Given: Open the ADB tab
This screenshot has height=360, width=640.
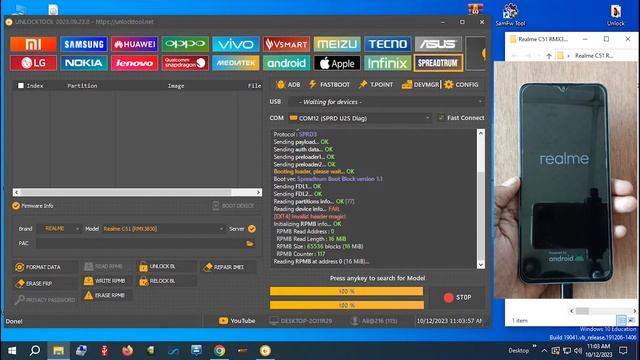Looking at the screenshot, I should tap(288, 84).
